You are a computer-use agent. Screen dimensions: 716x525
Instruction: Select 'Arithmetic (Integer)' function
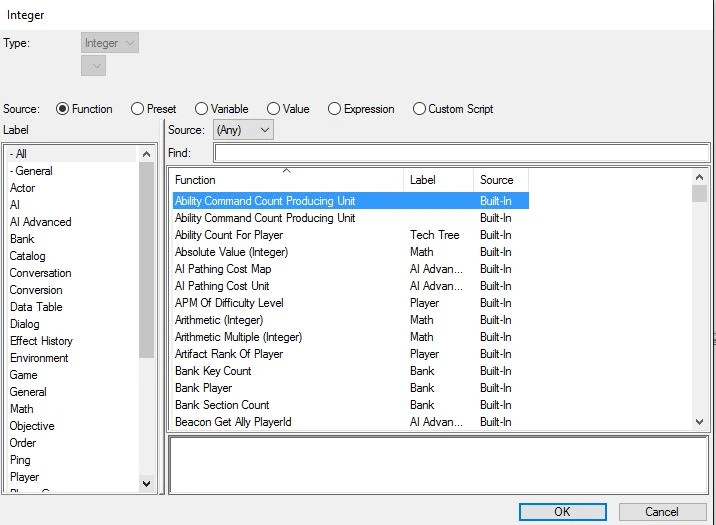(351, 320)
